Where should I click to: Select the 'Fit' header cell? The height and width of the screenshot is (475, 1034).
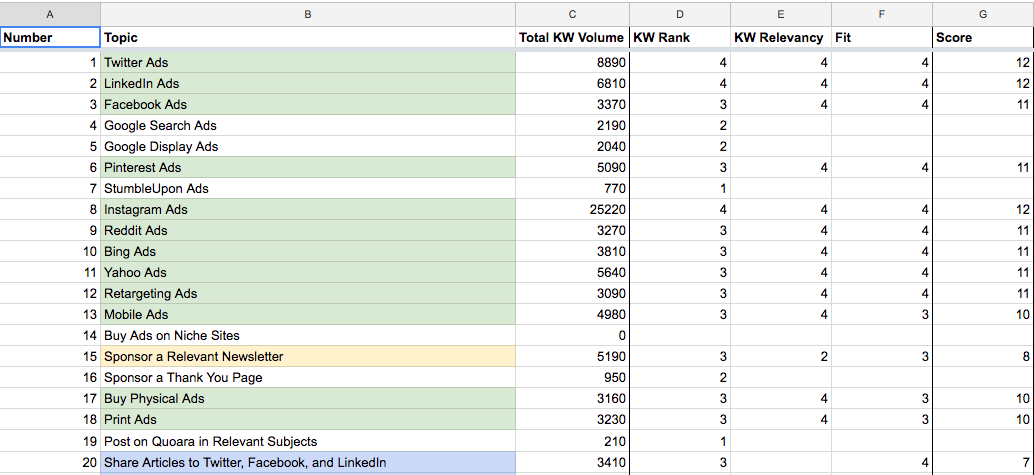881,38
